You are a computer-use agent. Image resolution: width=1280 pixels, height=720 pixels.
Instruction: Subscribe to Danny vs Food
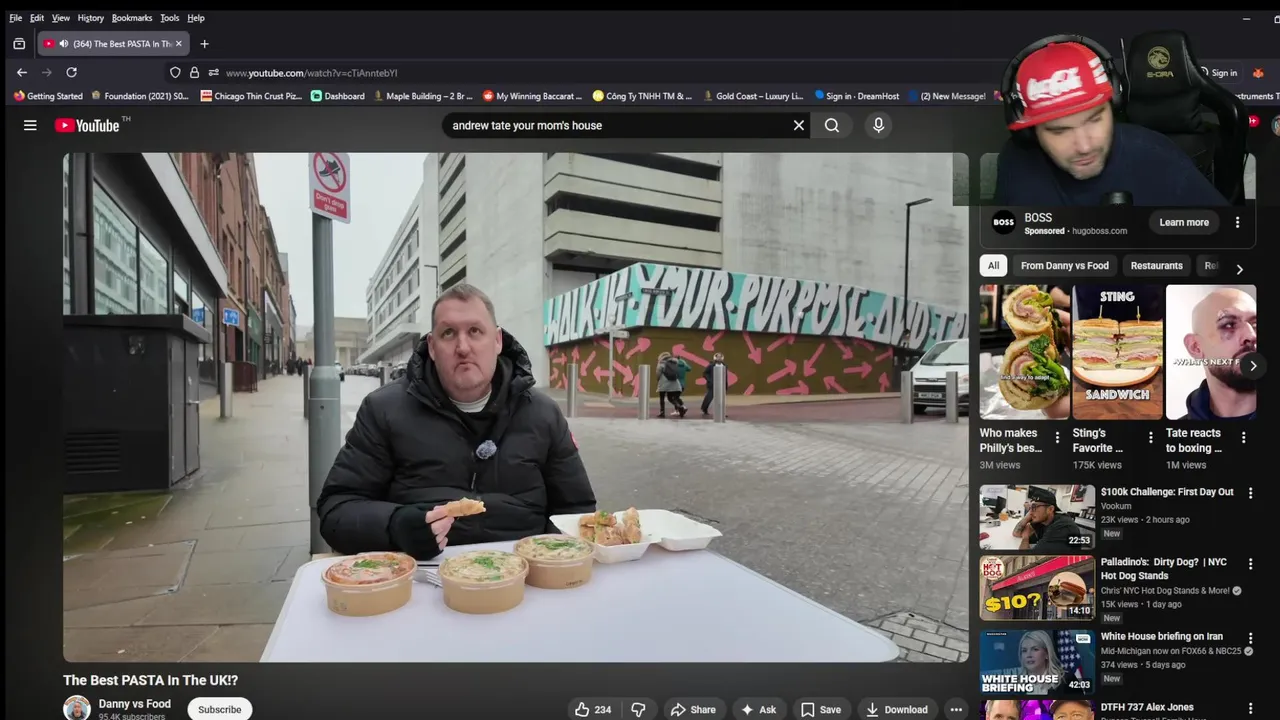click(219, 709)
